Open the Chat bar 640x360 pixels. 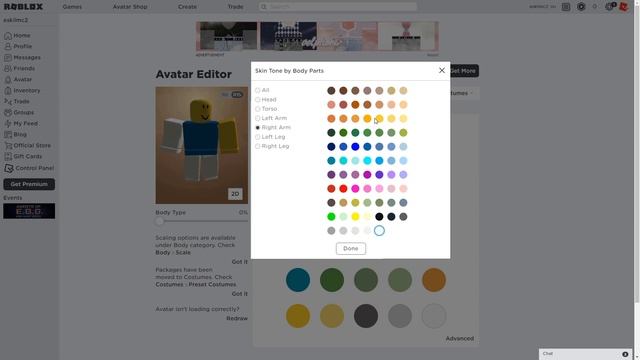[586, 354]
